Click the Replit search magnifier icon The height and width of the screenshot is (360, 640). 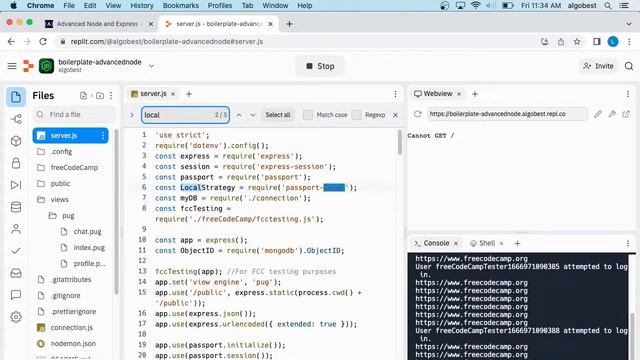pos(629,66)
